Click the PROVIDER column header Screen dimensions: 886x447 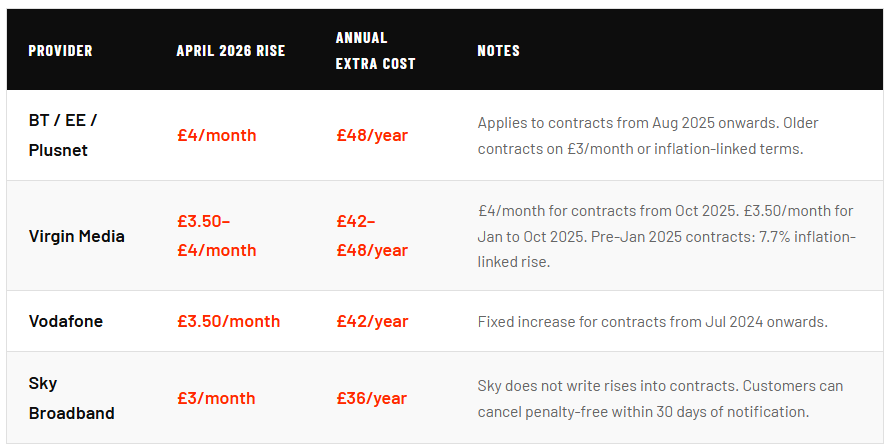click(x=60, y=50)
